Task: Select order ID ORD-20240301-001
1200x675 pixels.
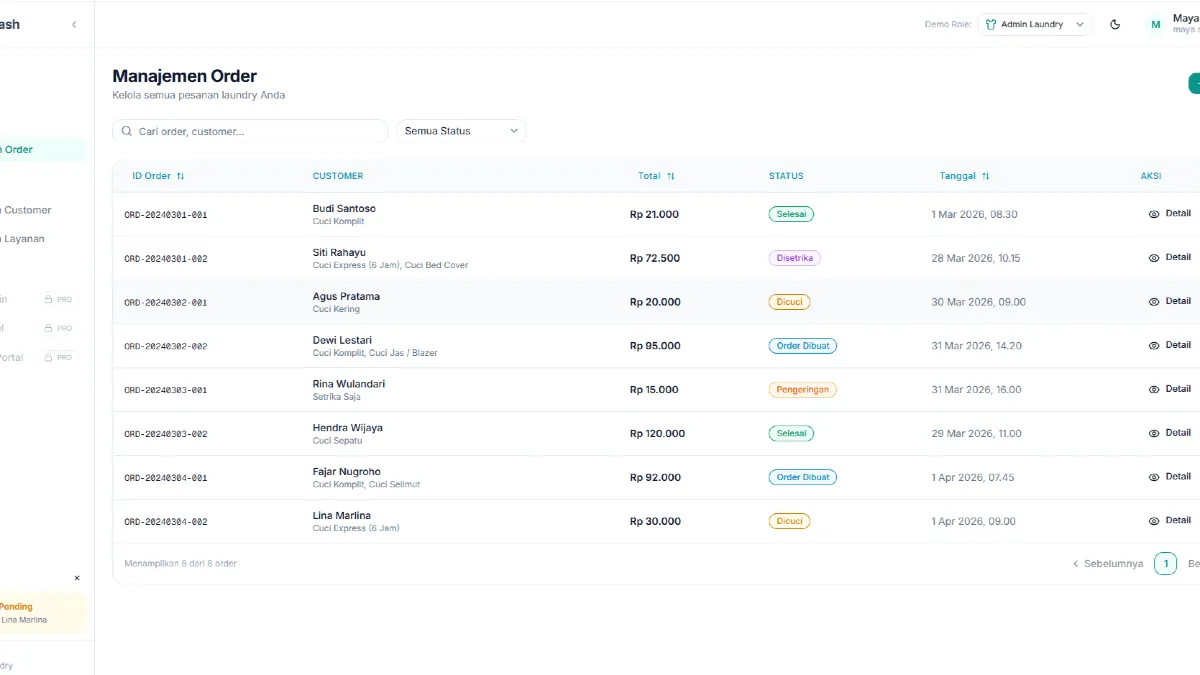Action: [166, 215]
